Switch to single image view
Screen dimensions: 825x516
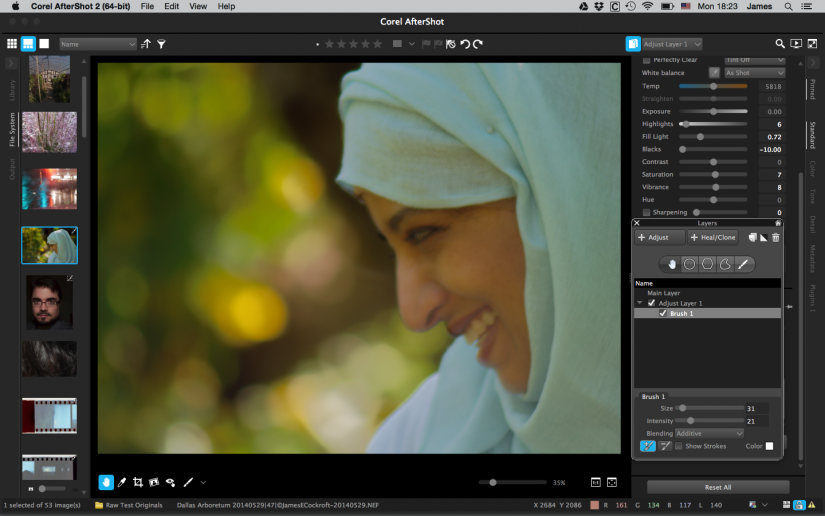click(x=44, y=44)
